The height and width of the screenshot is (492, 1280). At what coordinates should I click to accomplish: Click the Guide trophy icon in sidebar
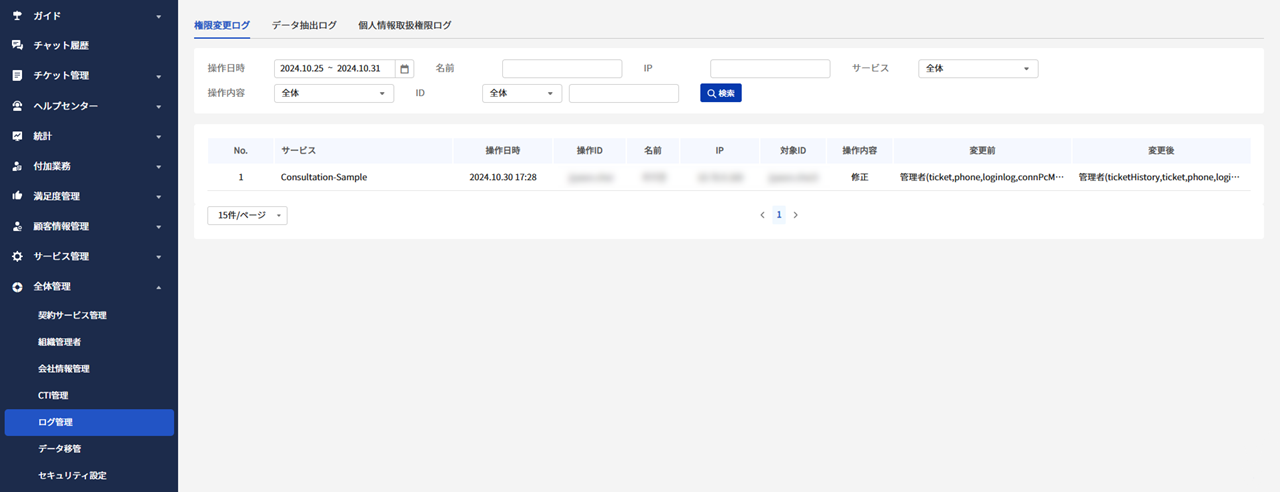pos(17,16)
